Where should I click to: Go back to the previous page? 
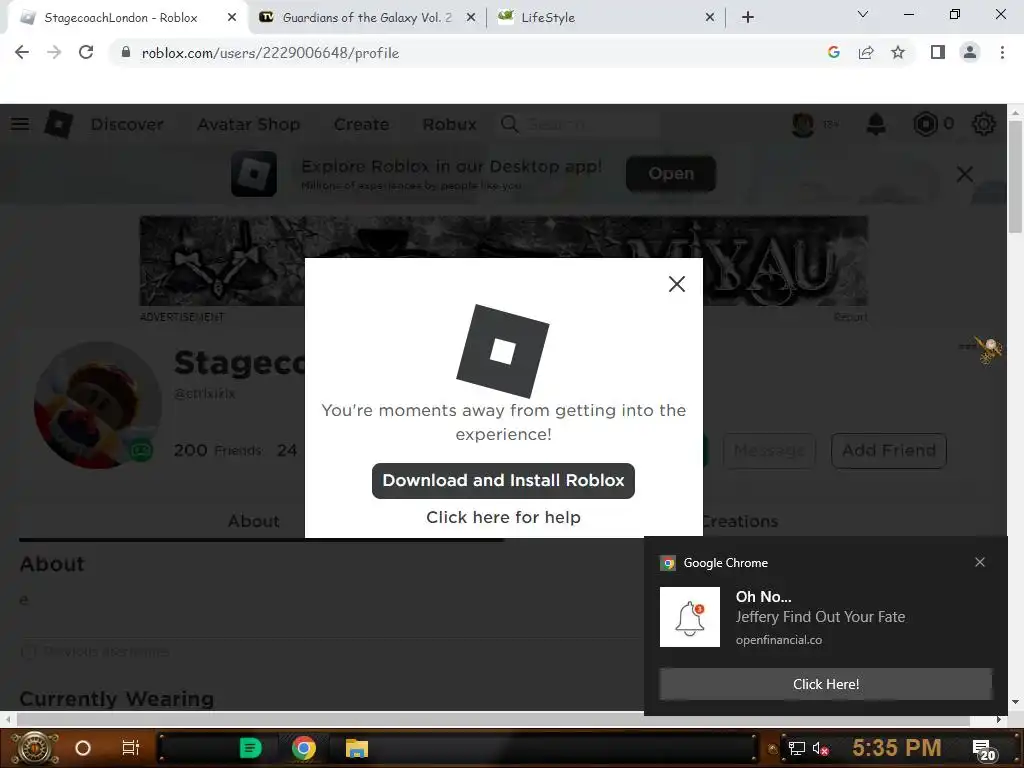pyautogui.click(x=22, y=53)
